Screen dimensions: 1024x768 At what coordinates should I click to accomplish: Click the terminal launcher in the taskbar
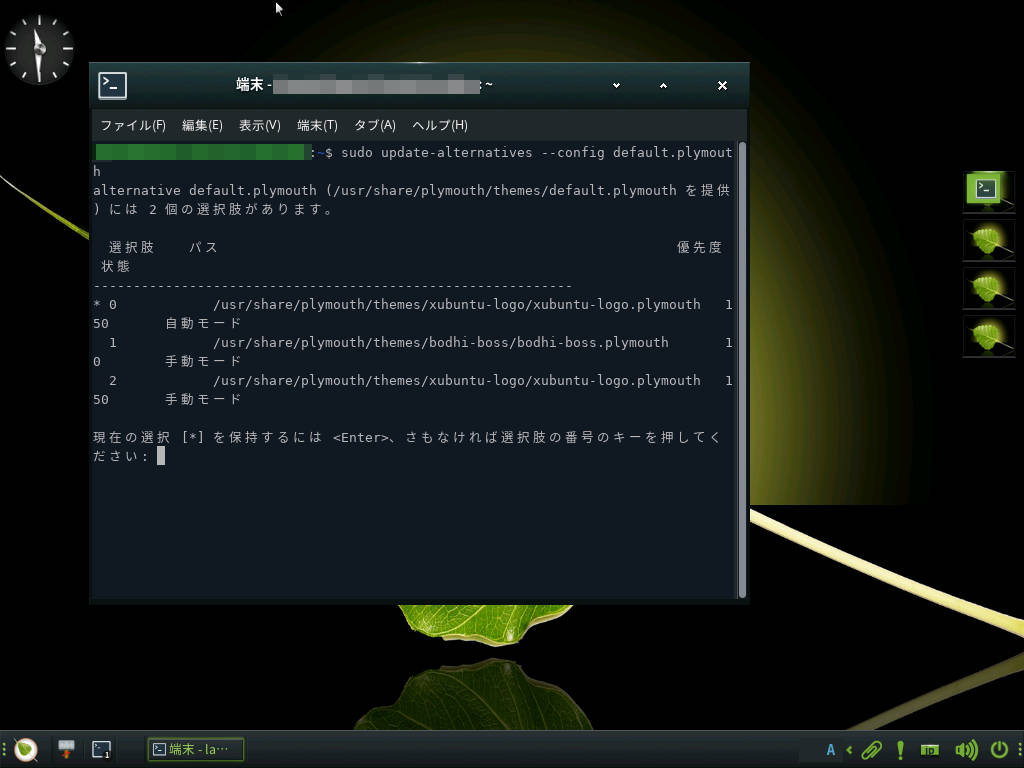pyautogui.click(x=101, y=749)
